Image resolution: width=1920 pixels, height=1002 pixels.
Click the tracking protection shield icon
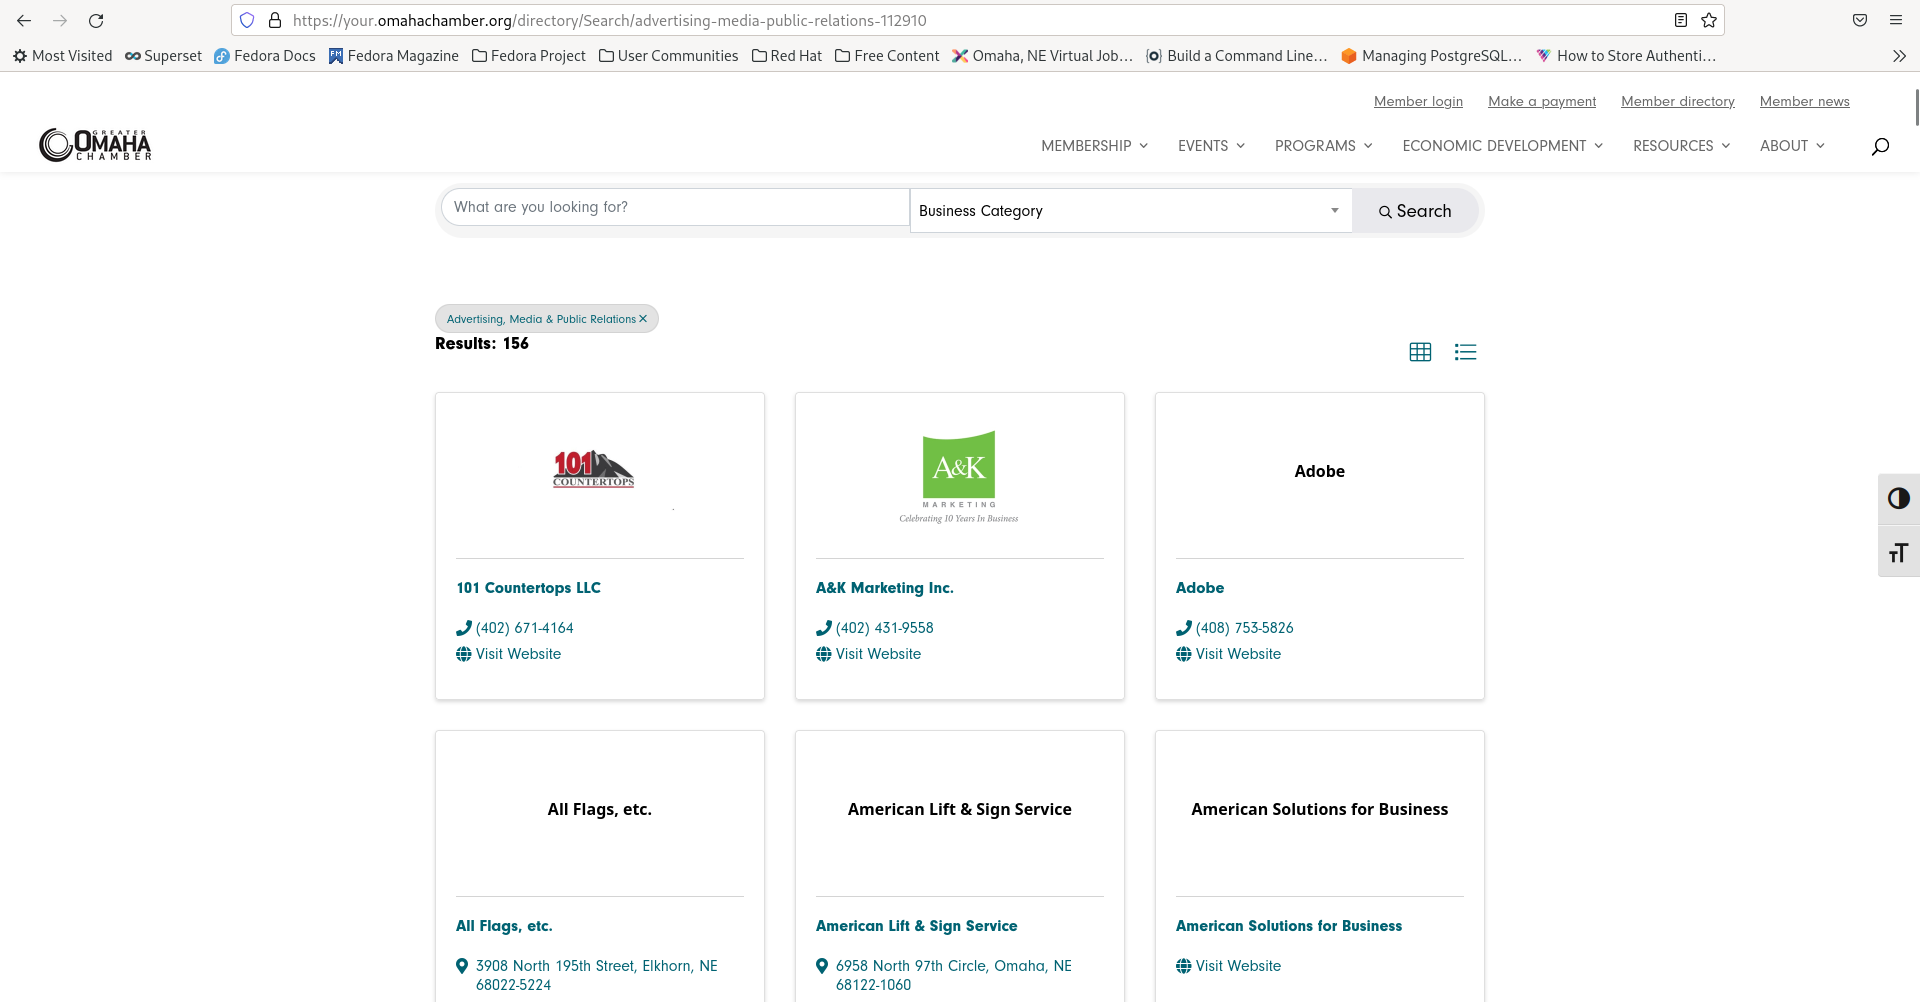[x=247, y=20]
